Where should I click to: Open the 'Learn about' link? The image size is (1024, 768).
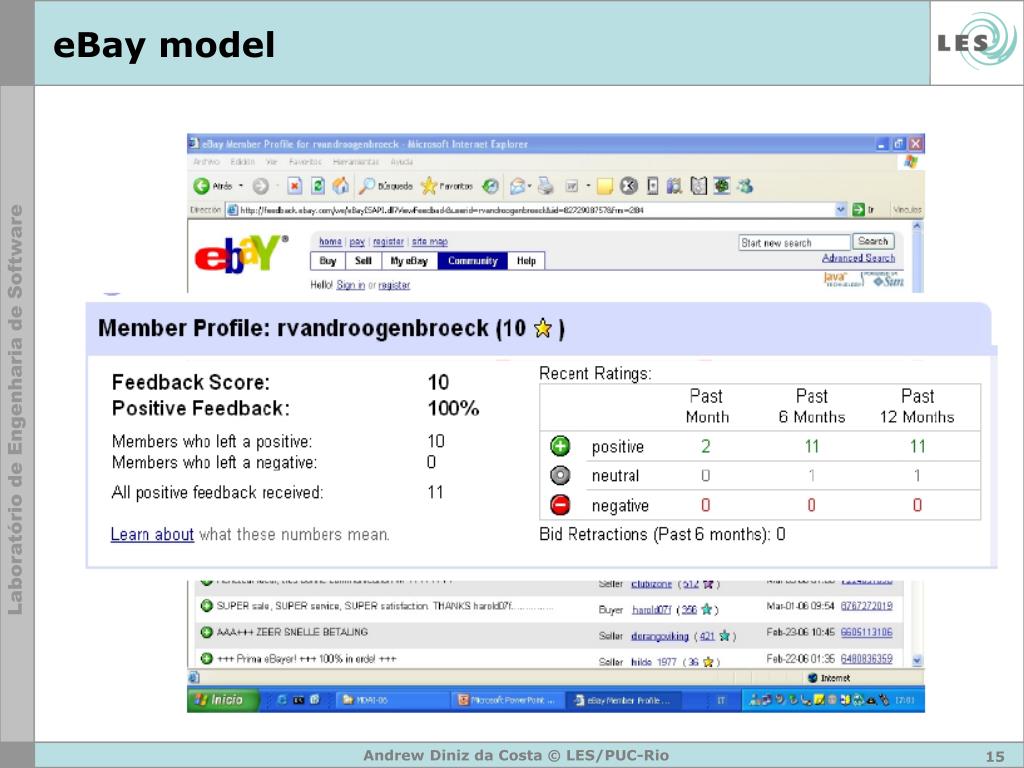pyautogui.click(x=152, y=534)
